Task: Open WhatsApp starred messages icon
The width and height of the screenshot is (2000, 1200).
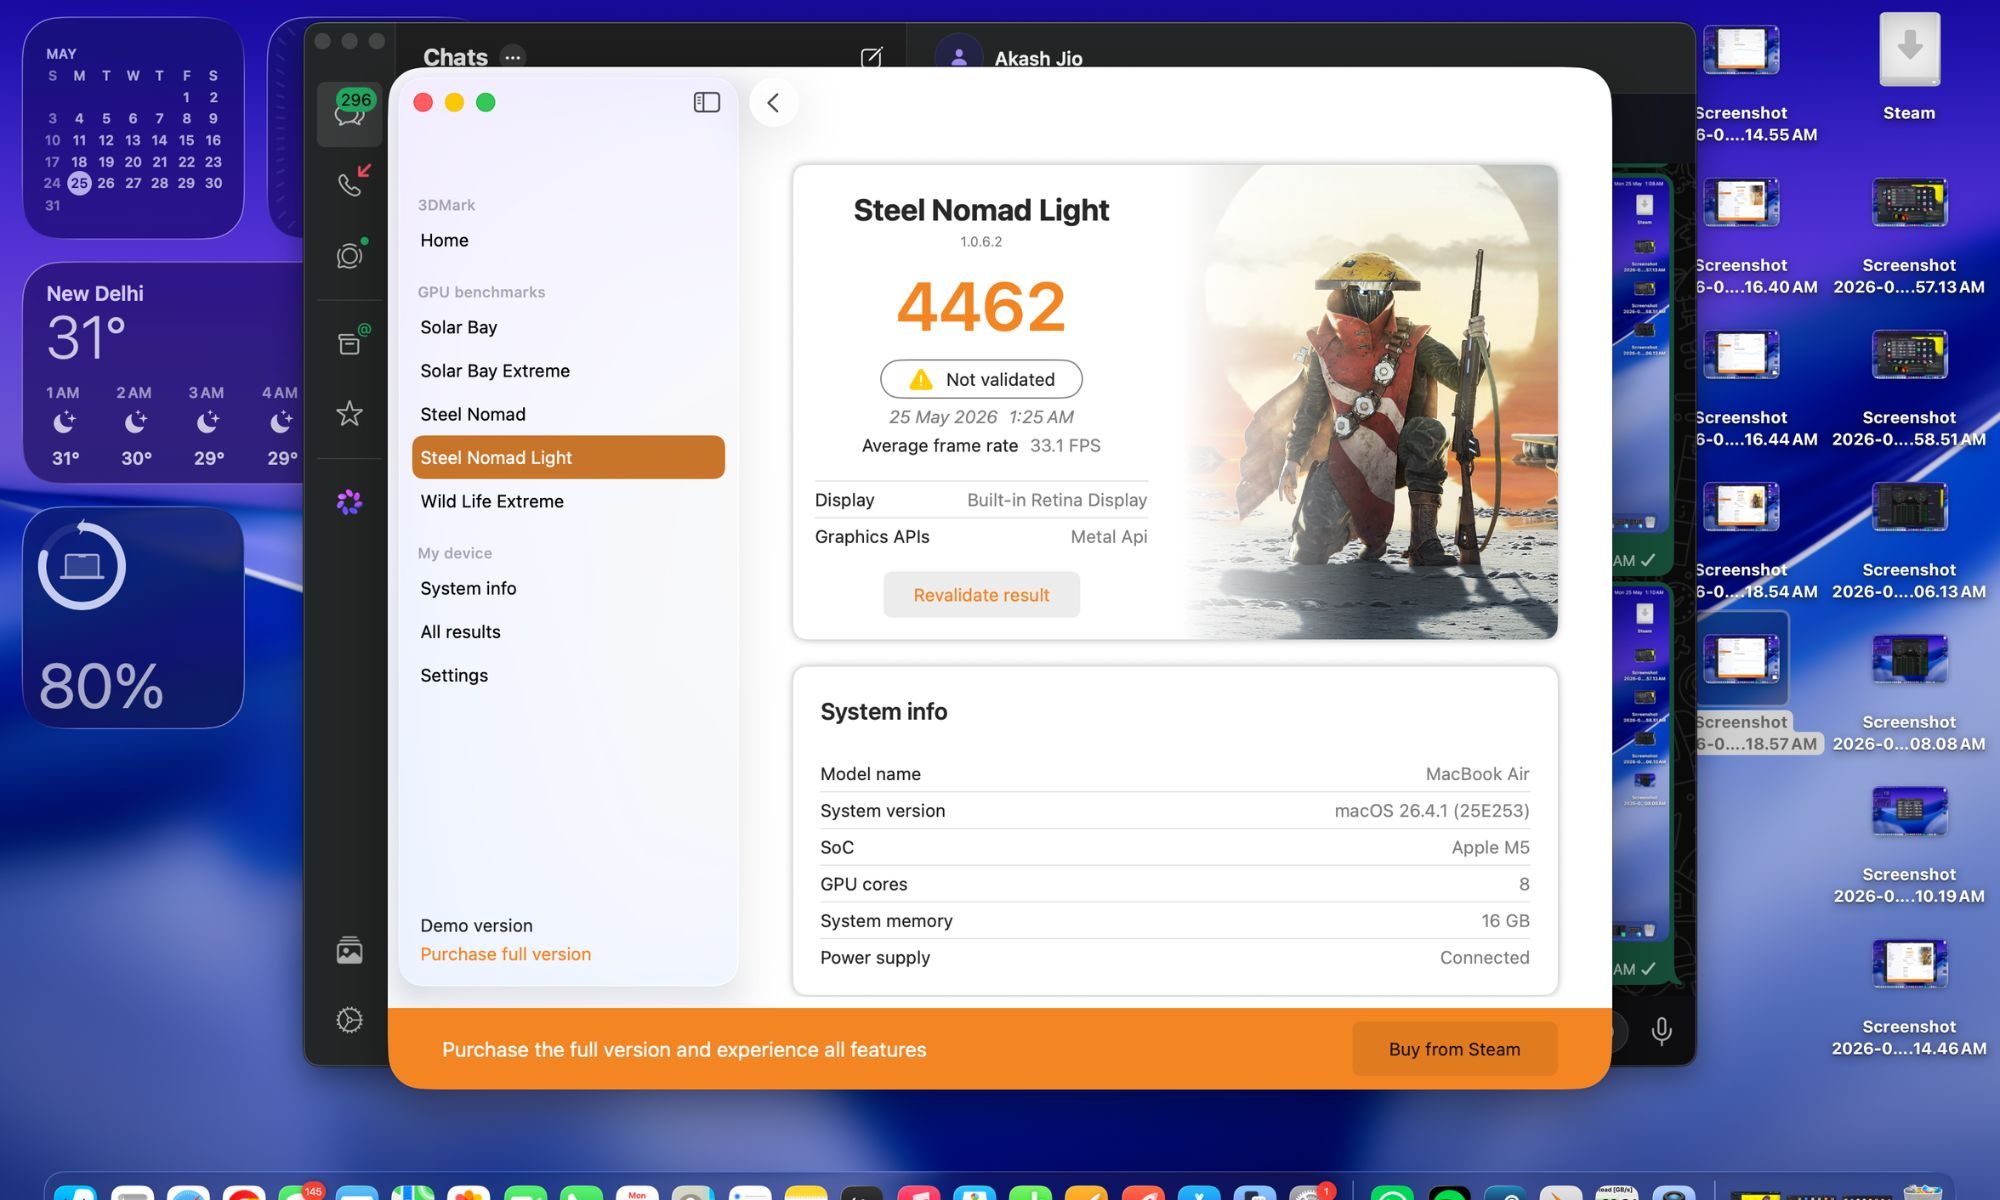Action: (x=349, y=413)
